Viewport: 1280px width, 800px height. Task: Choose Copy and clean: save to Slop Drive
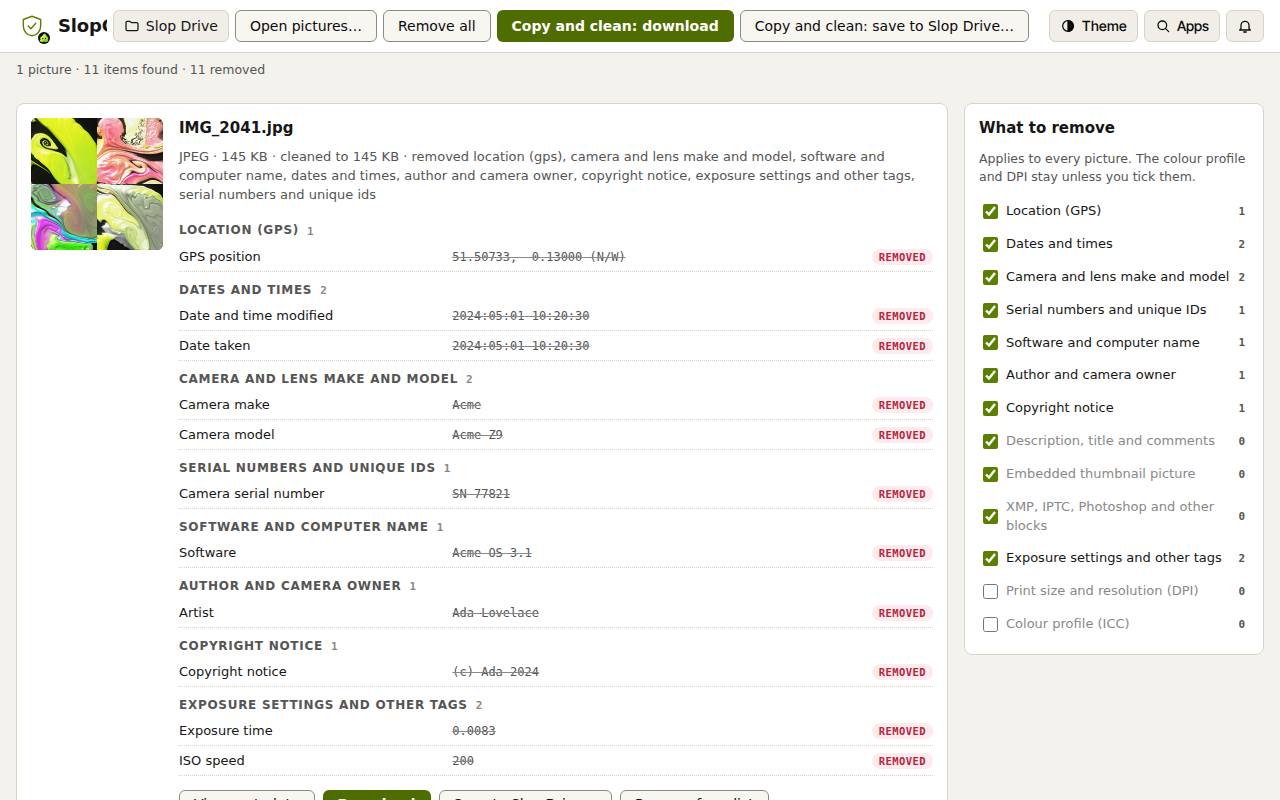click(884, 26)
